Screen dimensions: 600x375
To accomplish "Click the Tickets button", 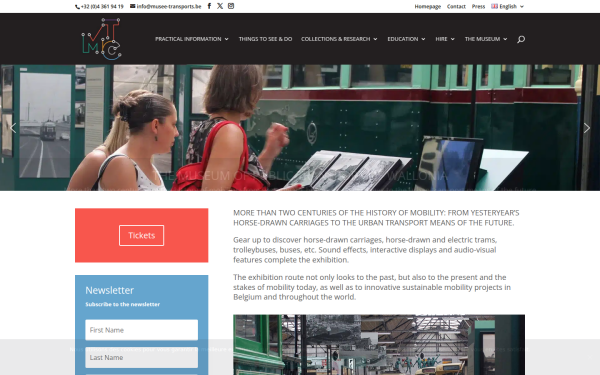I will click(142, 235).
